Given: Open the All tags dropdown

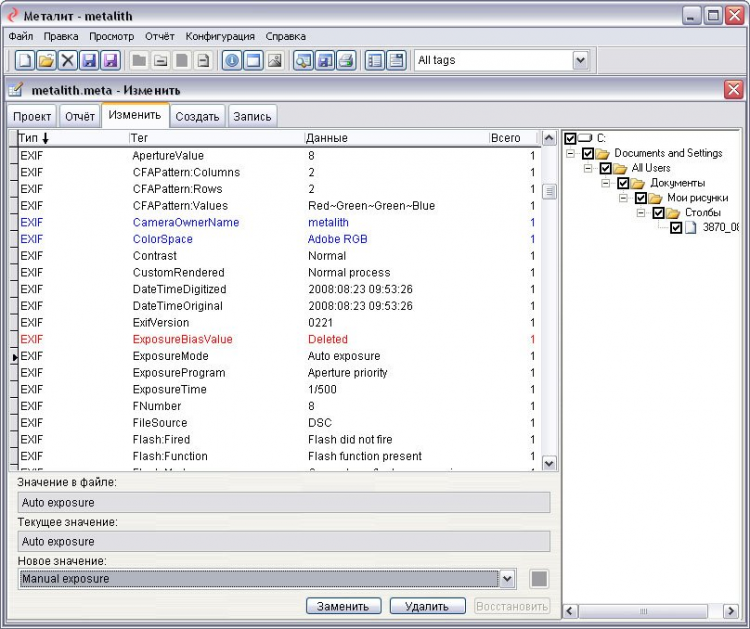Looking at the screenshot, I should click(x=580, y=61).
